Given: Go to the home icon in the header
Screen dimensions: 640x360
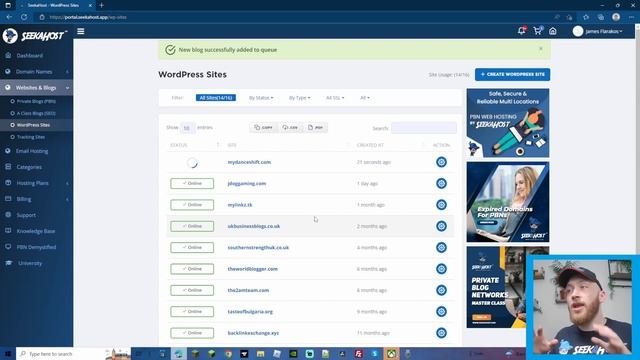Looking at the screenshot, I should coord(553,31).
